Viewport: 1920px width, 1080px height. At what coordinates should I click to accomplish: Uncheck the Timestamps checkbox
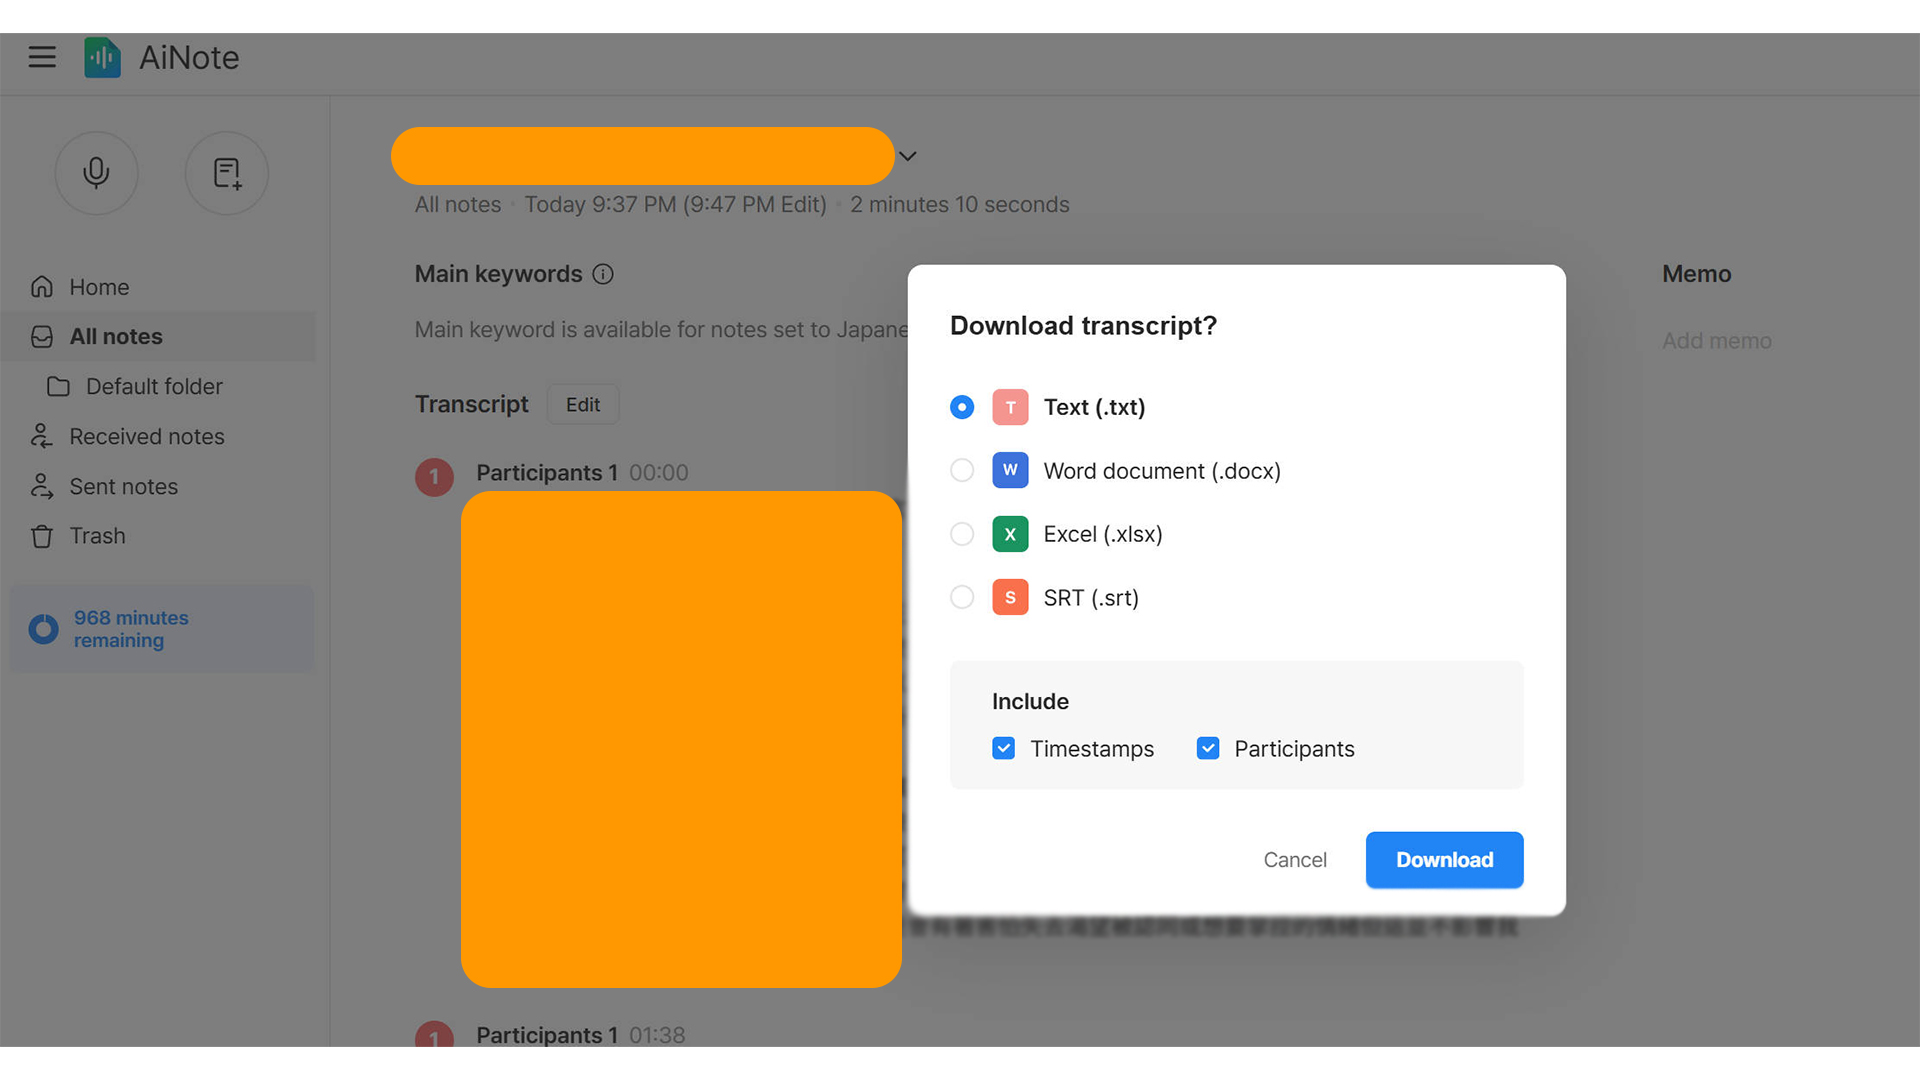[1004, 748]
